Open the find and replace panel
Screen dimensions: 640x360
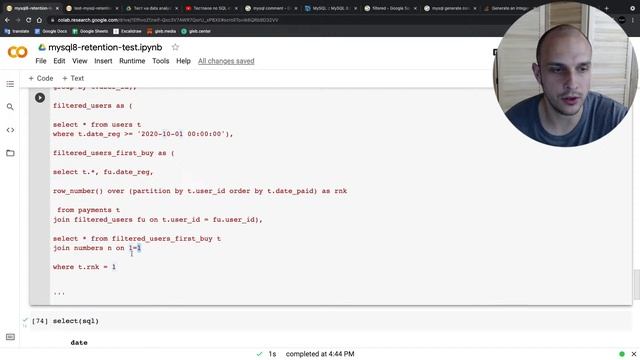(10, 107)
